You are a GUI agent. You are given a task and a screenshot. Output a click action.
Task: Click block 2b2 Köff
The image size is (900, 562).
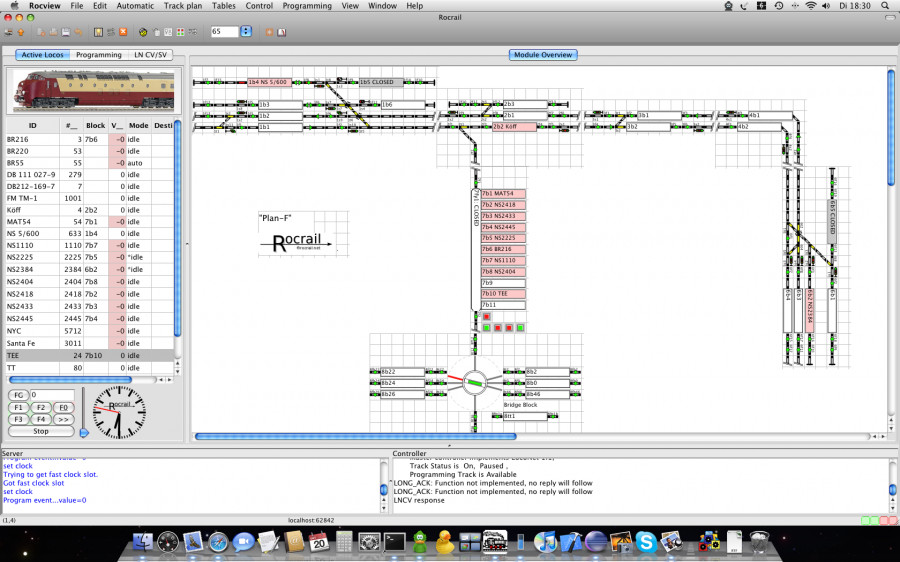[514, 126]
